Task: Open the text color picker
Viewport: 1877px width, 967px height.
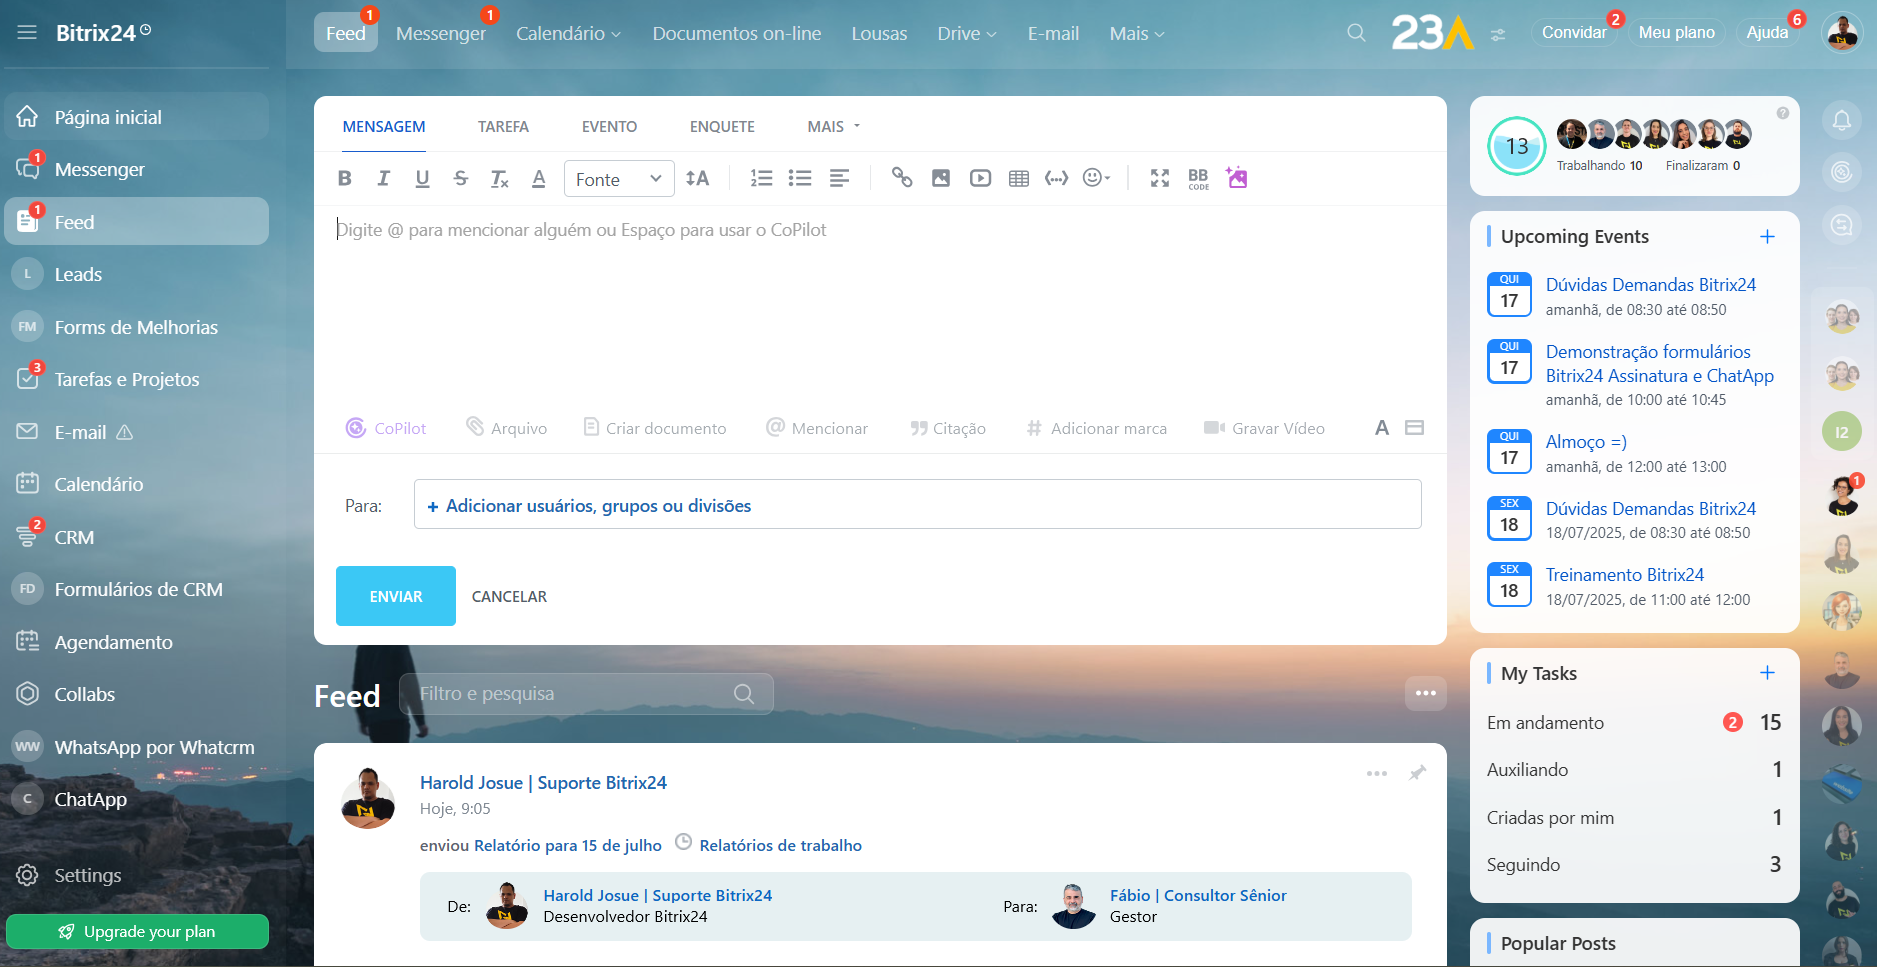Action: tap(539, 178)
